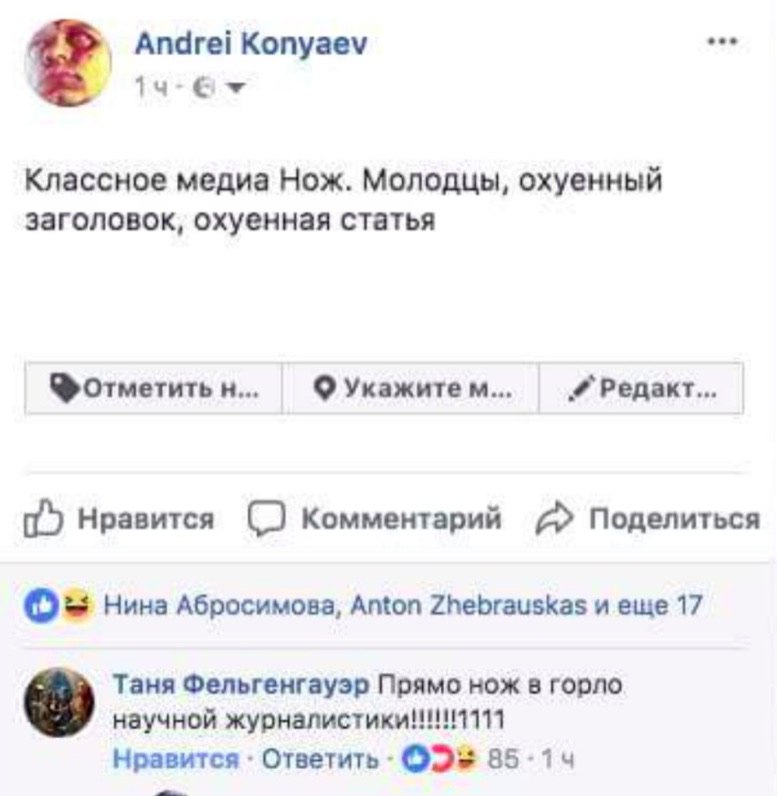Click the blue like reaction icon below the post

(x=41, y=605)
